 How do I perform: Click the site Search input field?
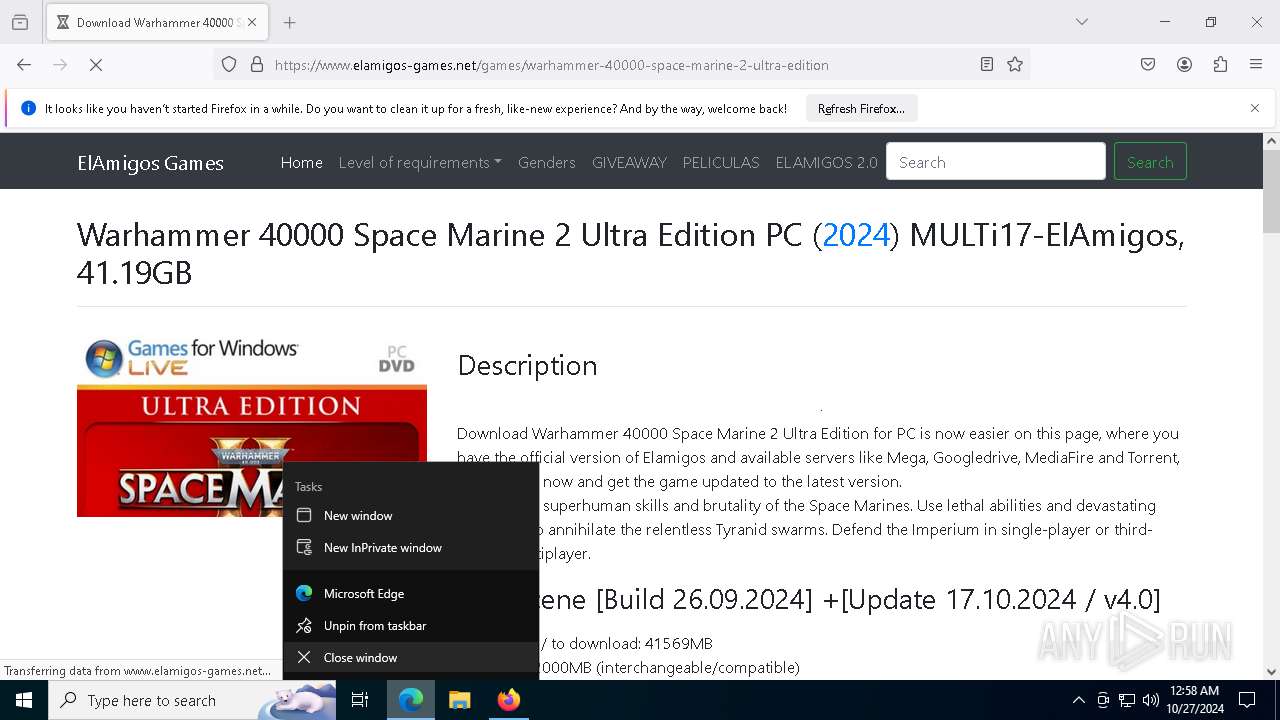pos(996,162)
